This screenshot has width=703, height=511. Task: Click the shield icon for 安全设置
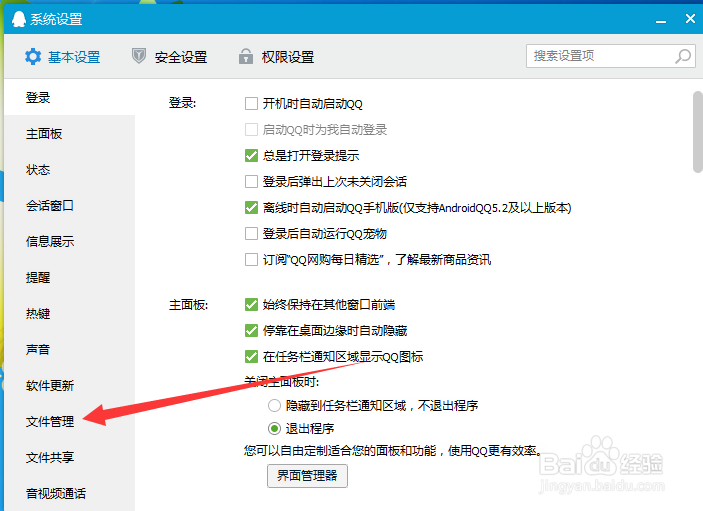139,56
